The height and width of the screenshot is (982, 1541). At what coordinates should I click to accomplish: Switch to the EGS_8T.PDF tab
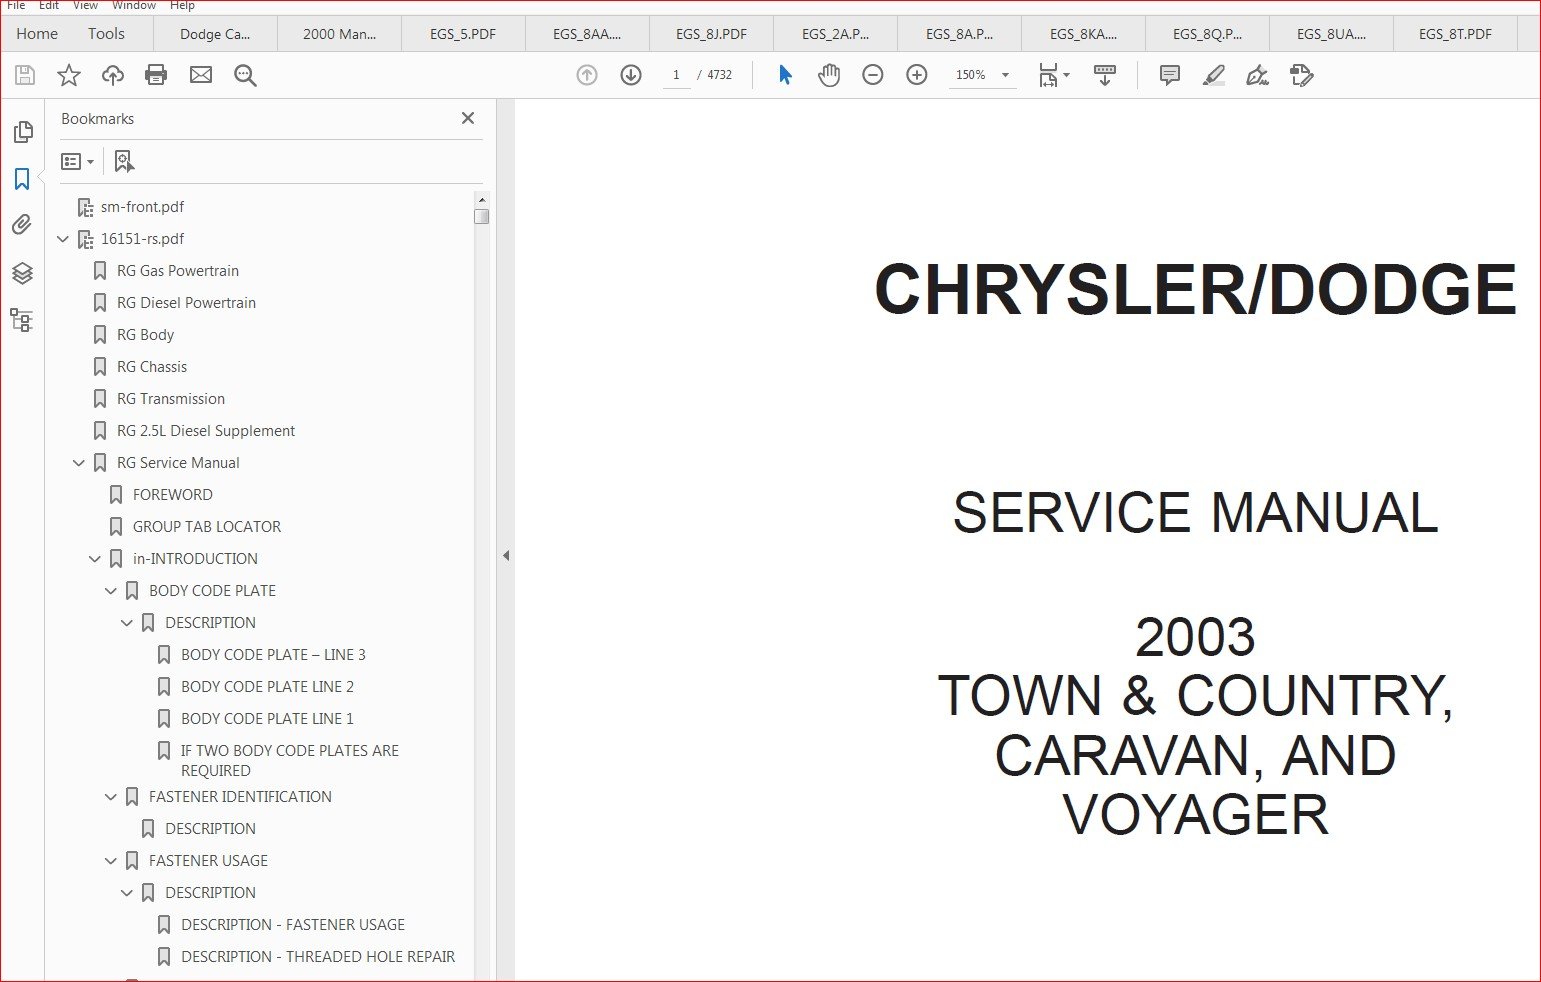coord(1455,34)
